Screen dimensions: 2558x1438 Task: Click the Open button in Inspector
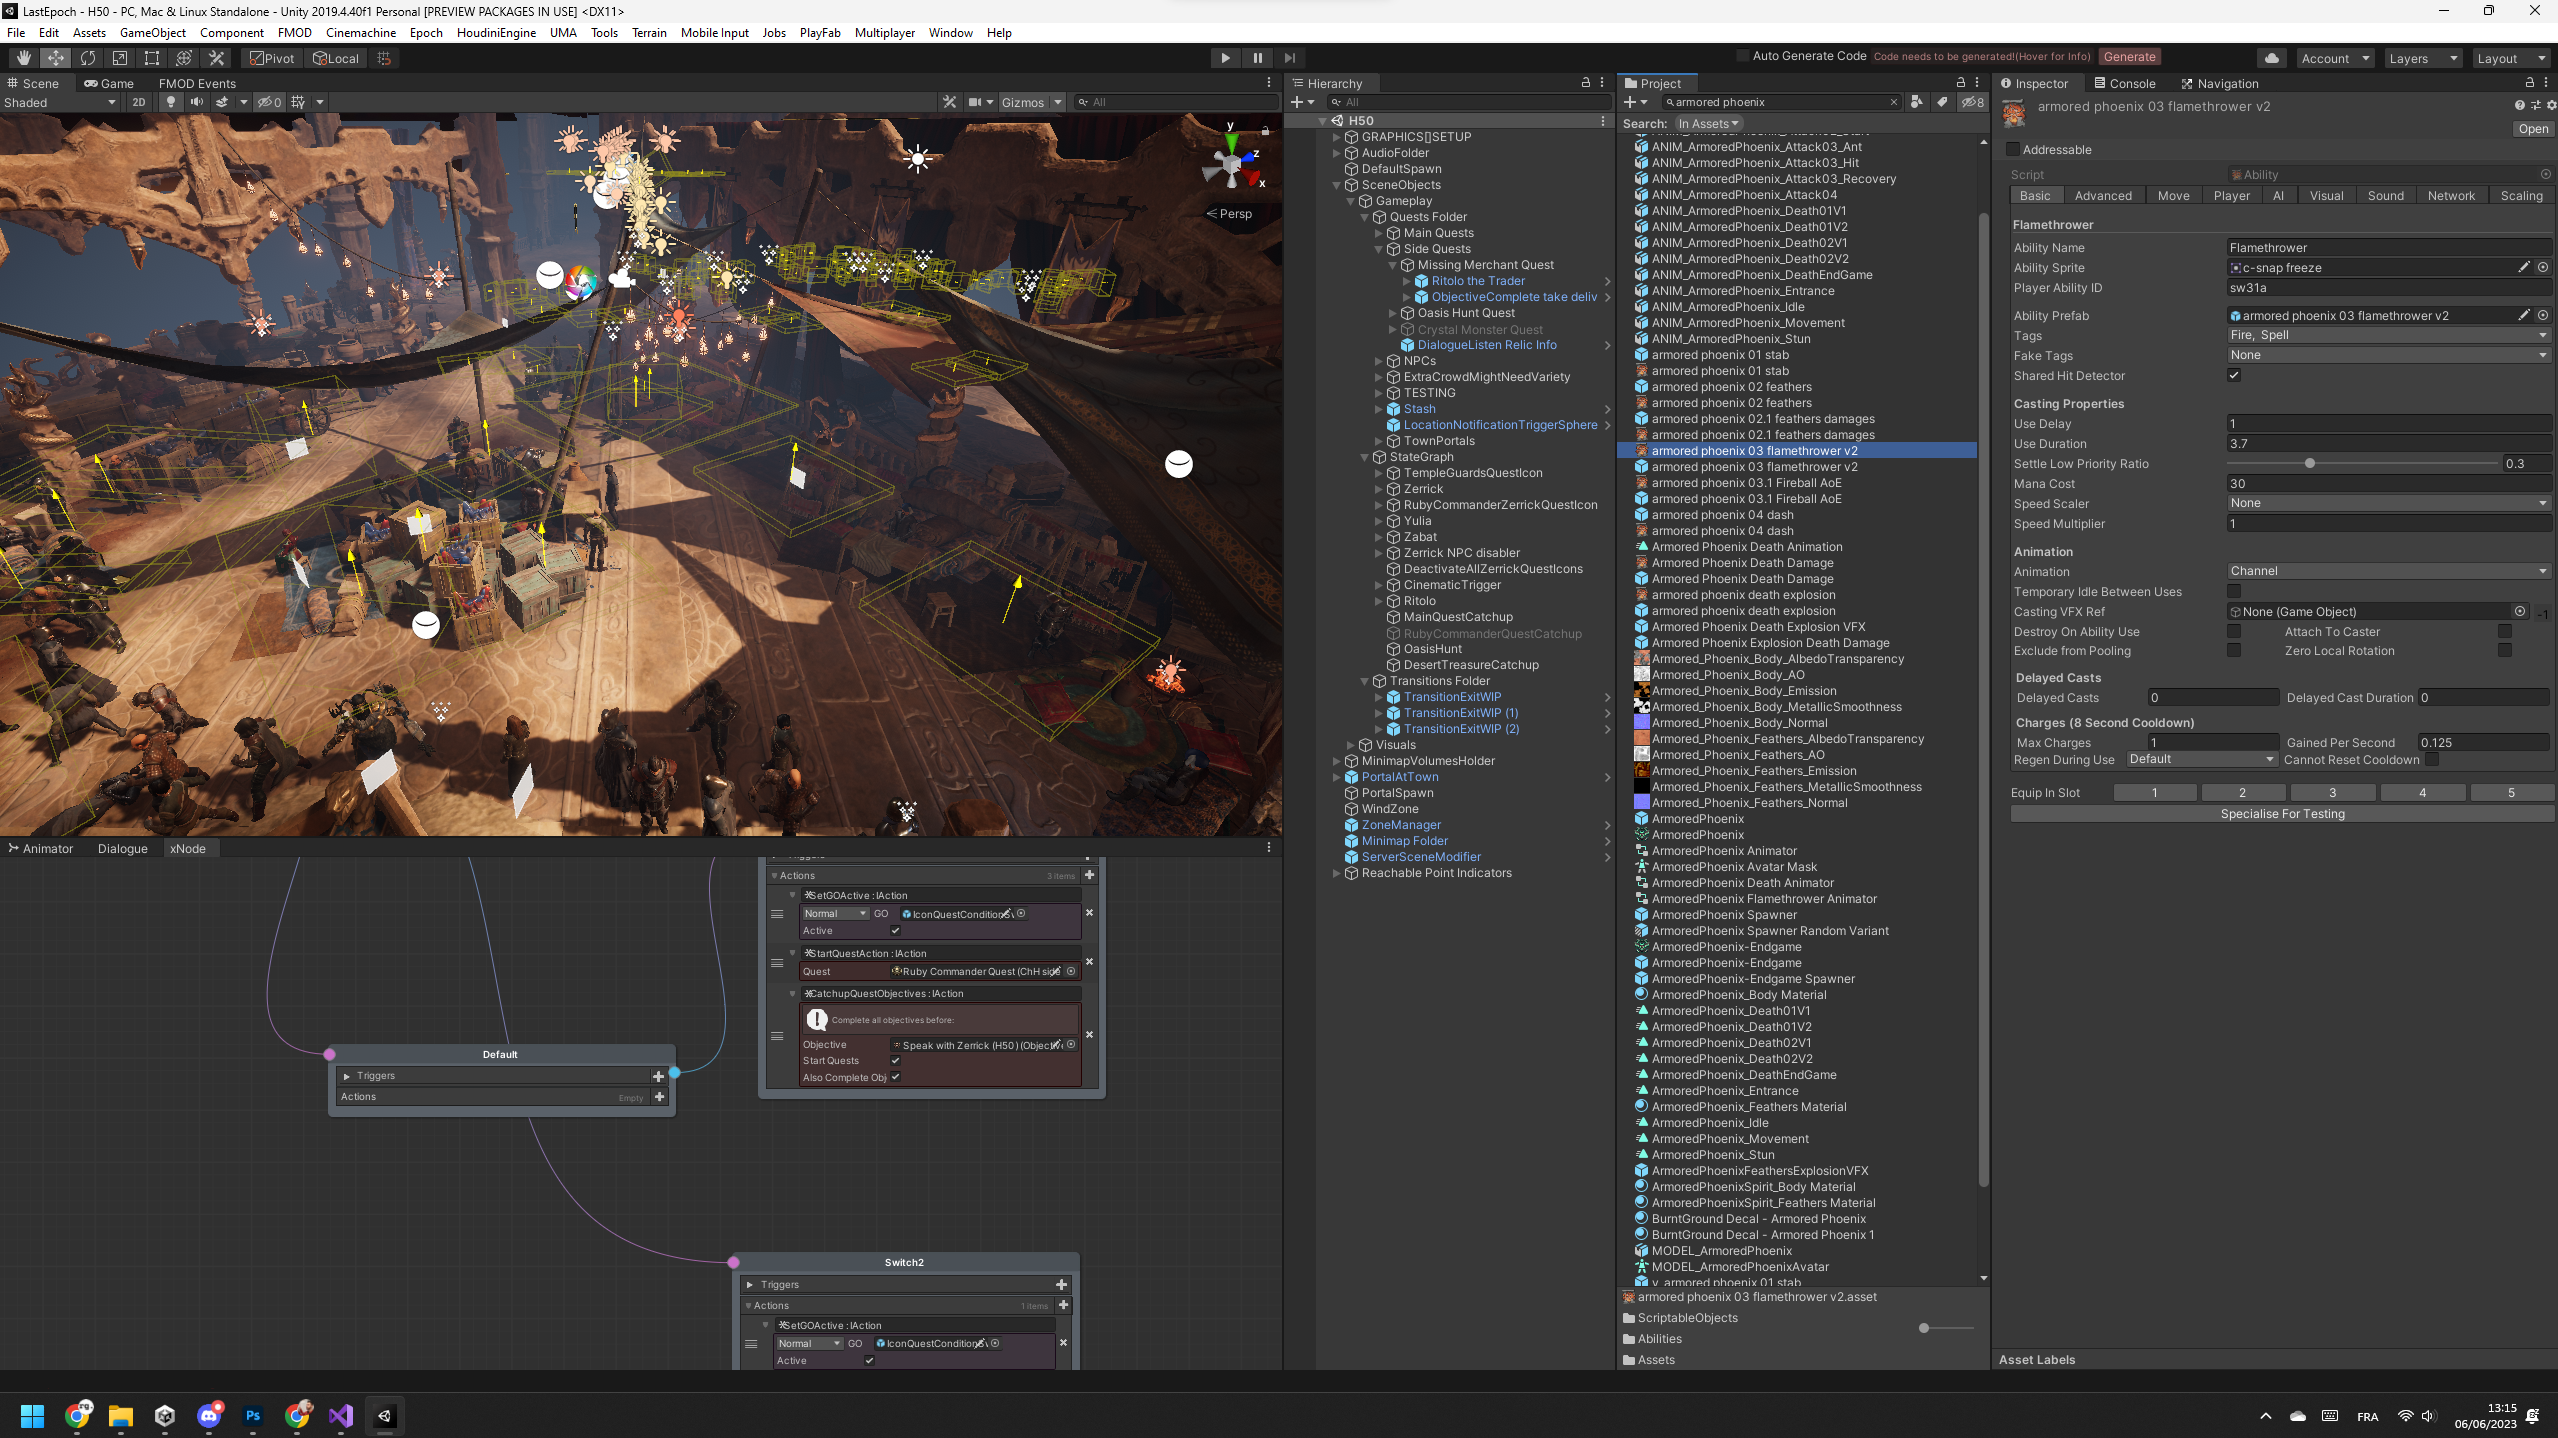[2532, 129]
